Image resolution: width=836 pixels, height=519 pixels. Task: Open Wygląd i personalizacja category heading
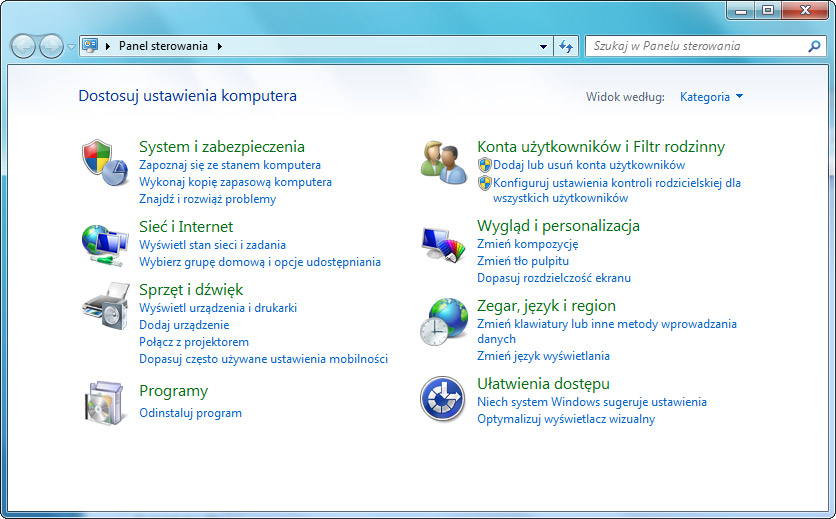click(558, 226)
